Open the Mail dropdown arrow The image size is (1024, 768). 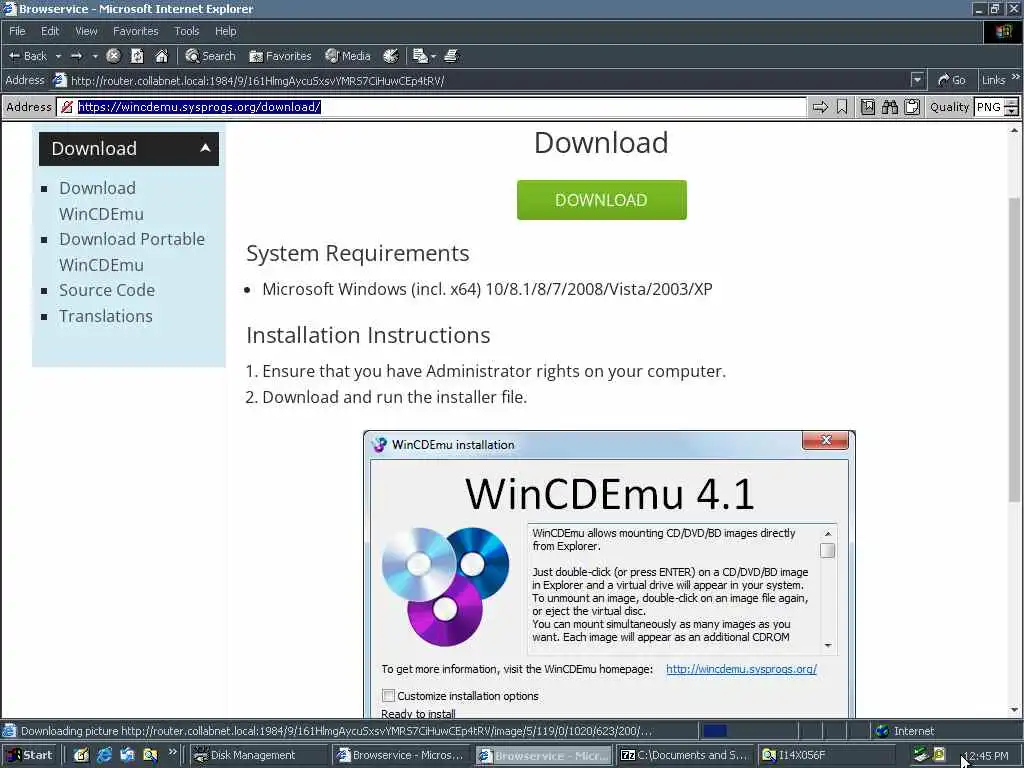point(433,56)
